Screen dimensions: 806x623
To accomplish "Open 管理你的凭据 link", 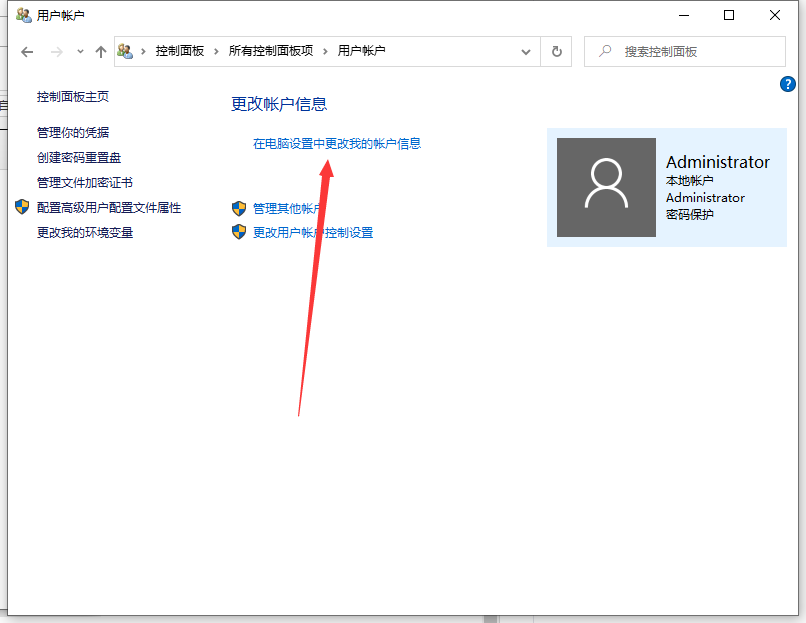I will coord(73,132).
